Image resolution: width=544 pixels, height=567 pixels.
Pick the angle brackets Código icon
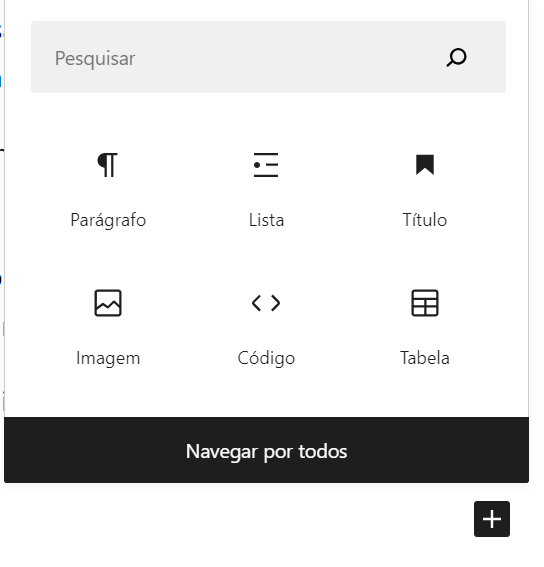click(266, 303)
